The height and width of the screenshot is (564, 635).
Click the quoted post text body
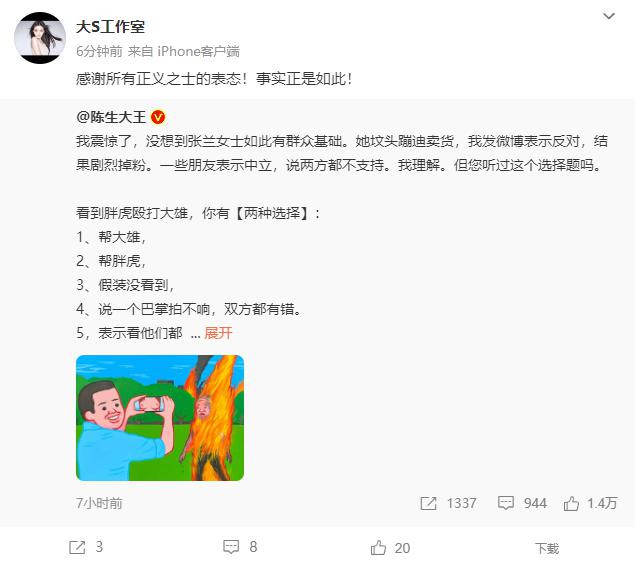click(x=342, y=237)
